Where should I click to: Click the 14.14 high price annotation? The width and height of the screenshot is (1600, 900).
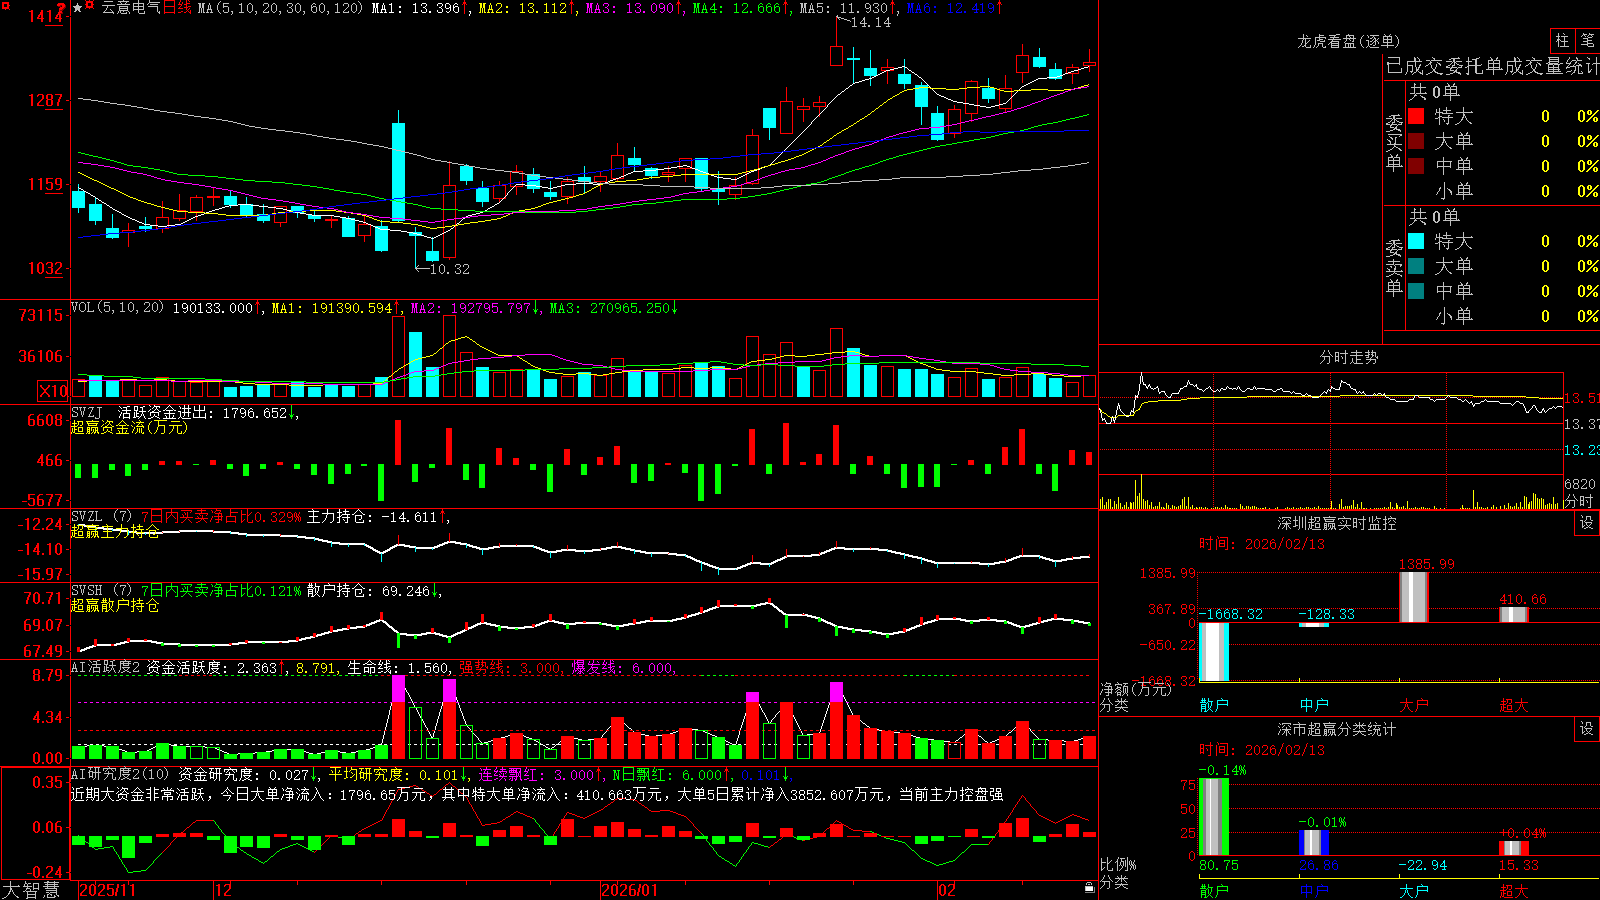point(870,22)
